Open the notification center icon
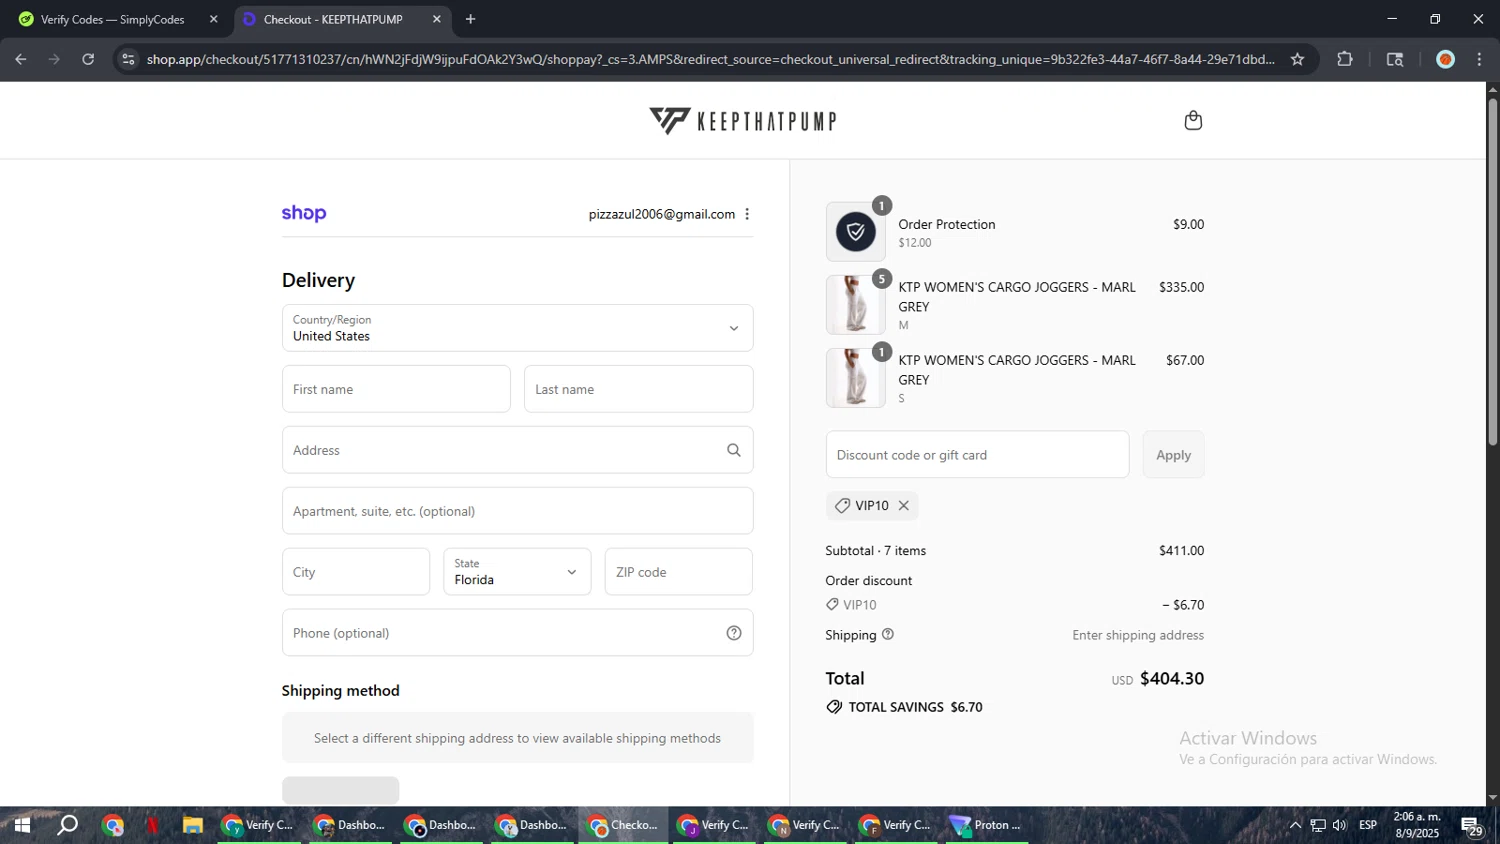1500x844 pixels. (1472, 826)
